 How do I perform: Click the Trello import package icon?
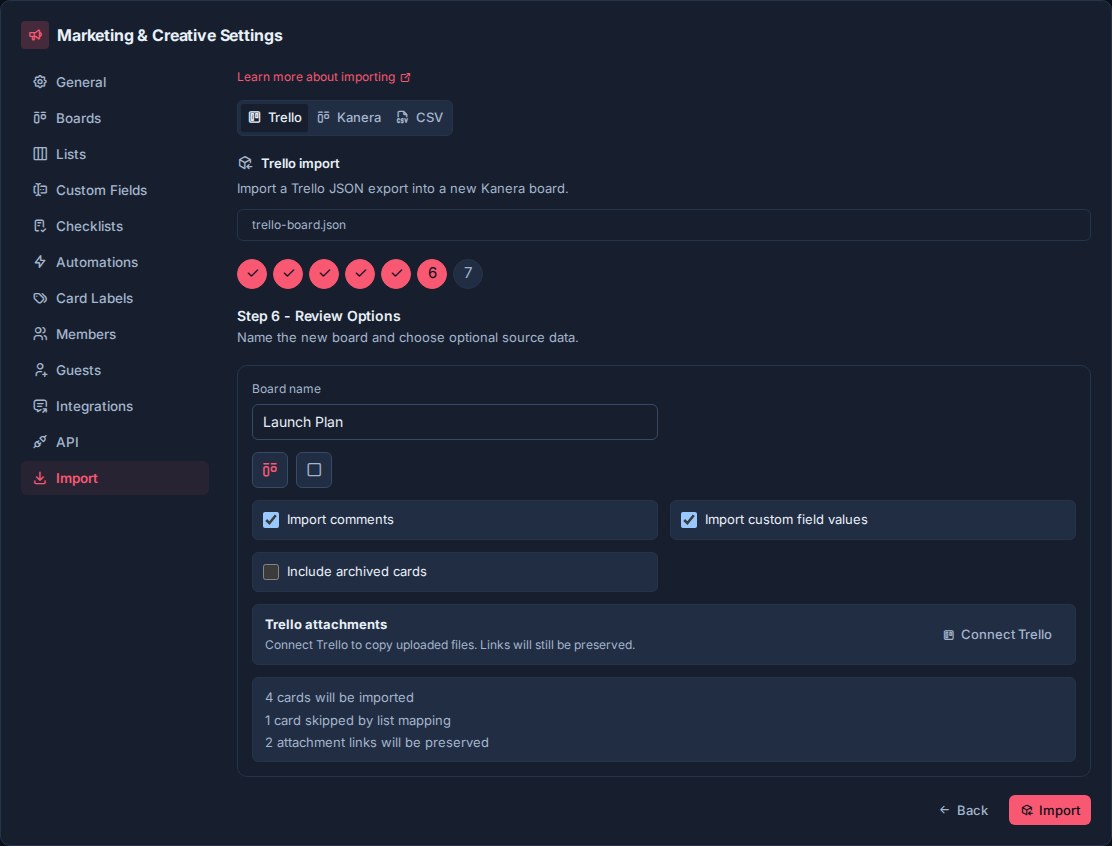pos(245,164)
